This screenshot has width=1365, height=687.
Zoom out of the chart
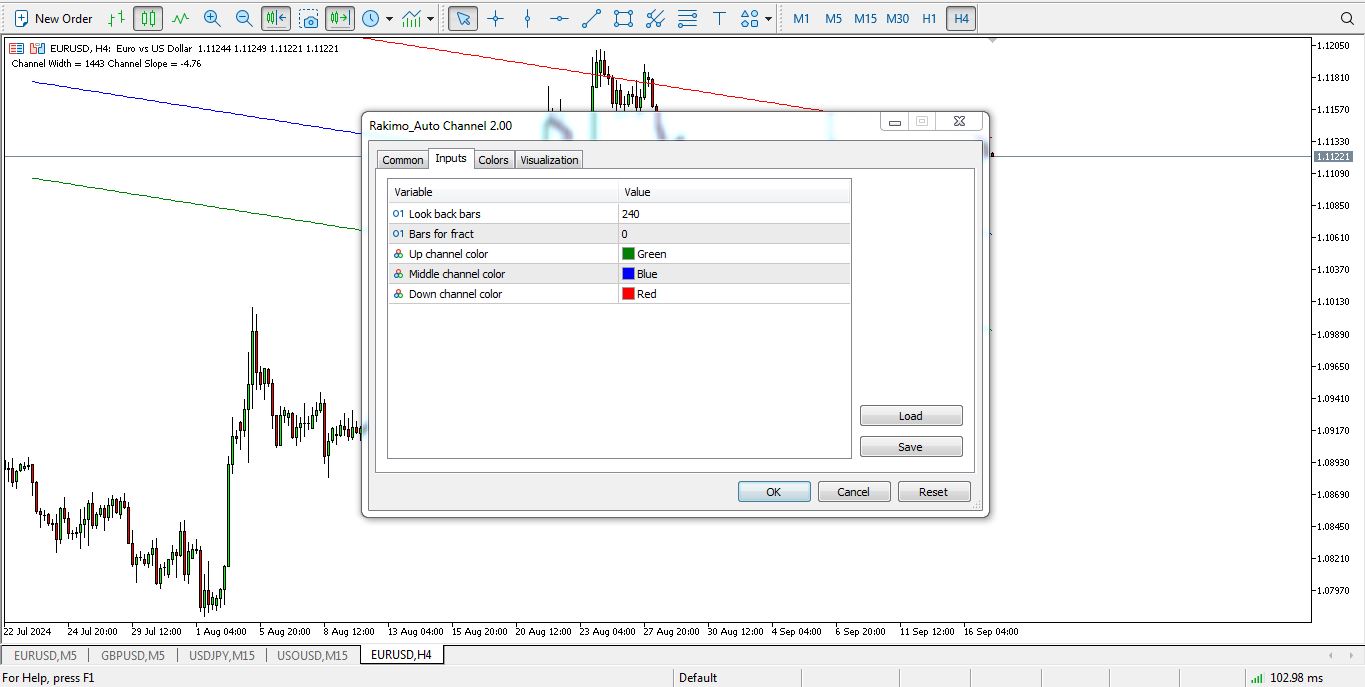pyautogui.click(x=244, y=18)
